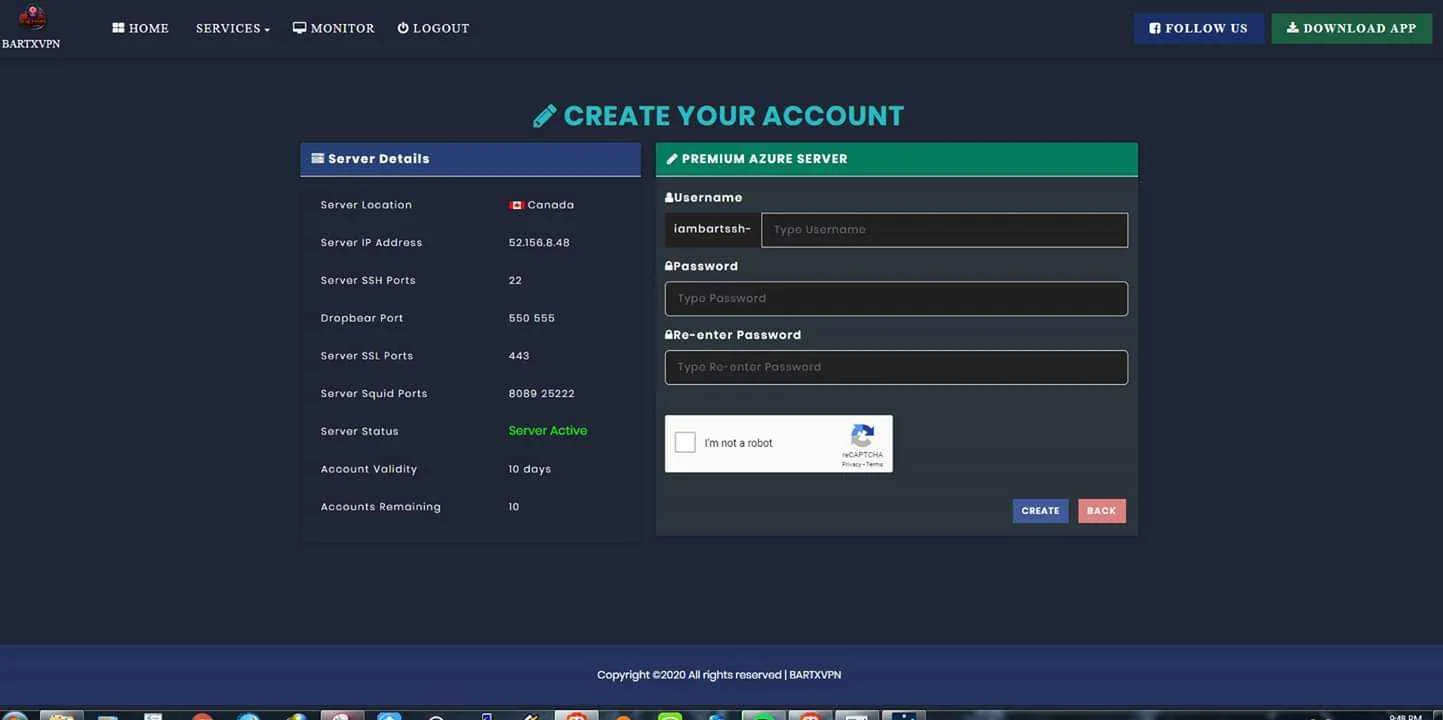This screenshot has width=1443, height=720.
Task: Click the CREATE button
Action: tap(1040, 511)
